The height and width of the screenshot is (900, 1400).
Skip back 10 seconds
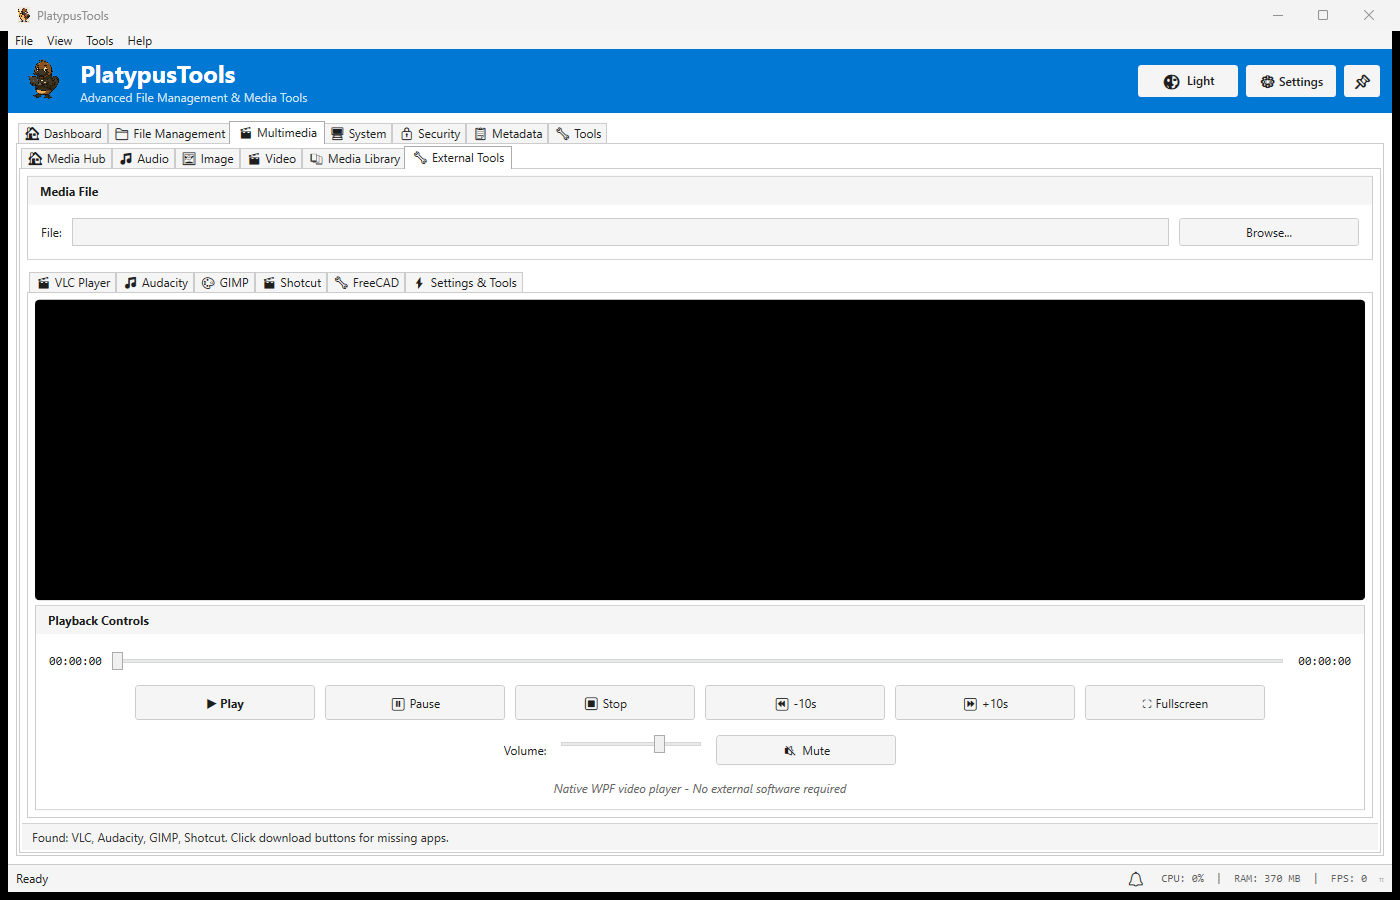(794, 704)
